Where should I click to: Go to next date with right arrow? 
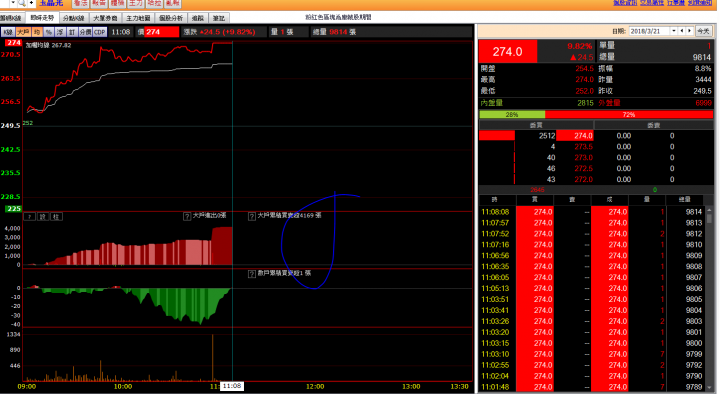coord(689,31)
